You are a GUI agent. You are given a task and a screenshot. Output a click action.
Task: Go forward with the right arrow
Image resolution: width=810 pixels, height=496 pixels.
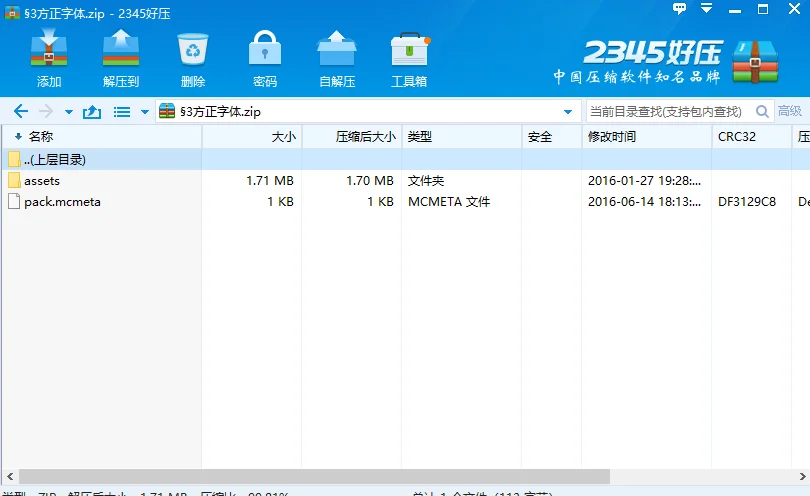click(46, 111)
